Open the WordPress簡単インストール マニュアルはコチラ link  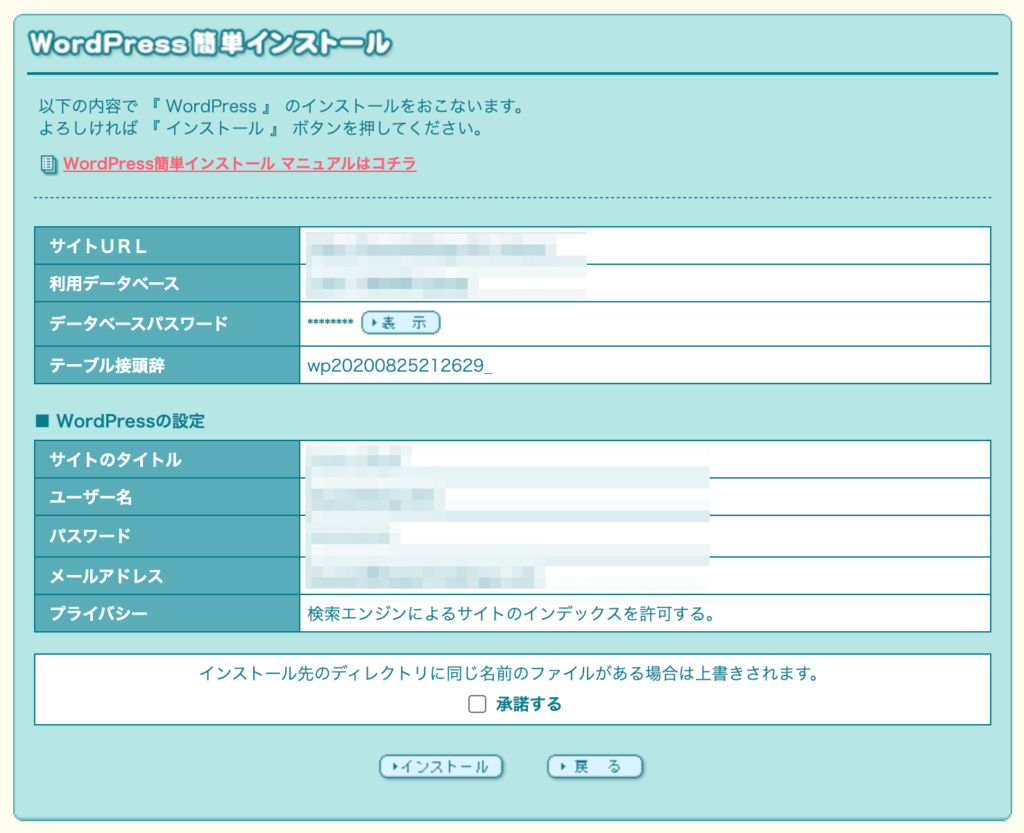coord(239,163)
